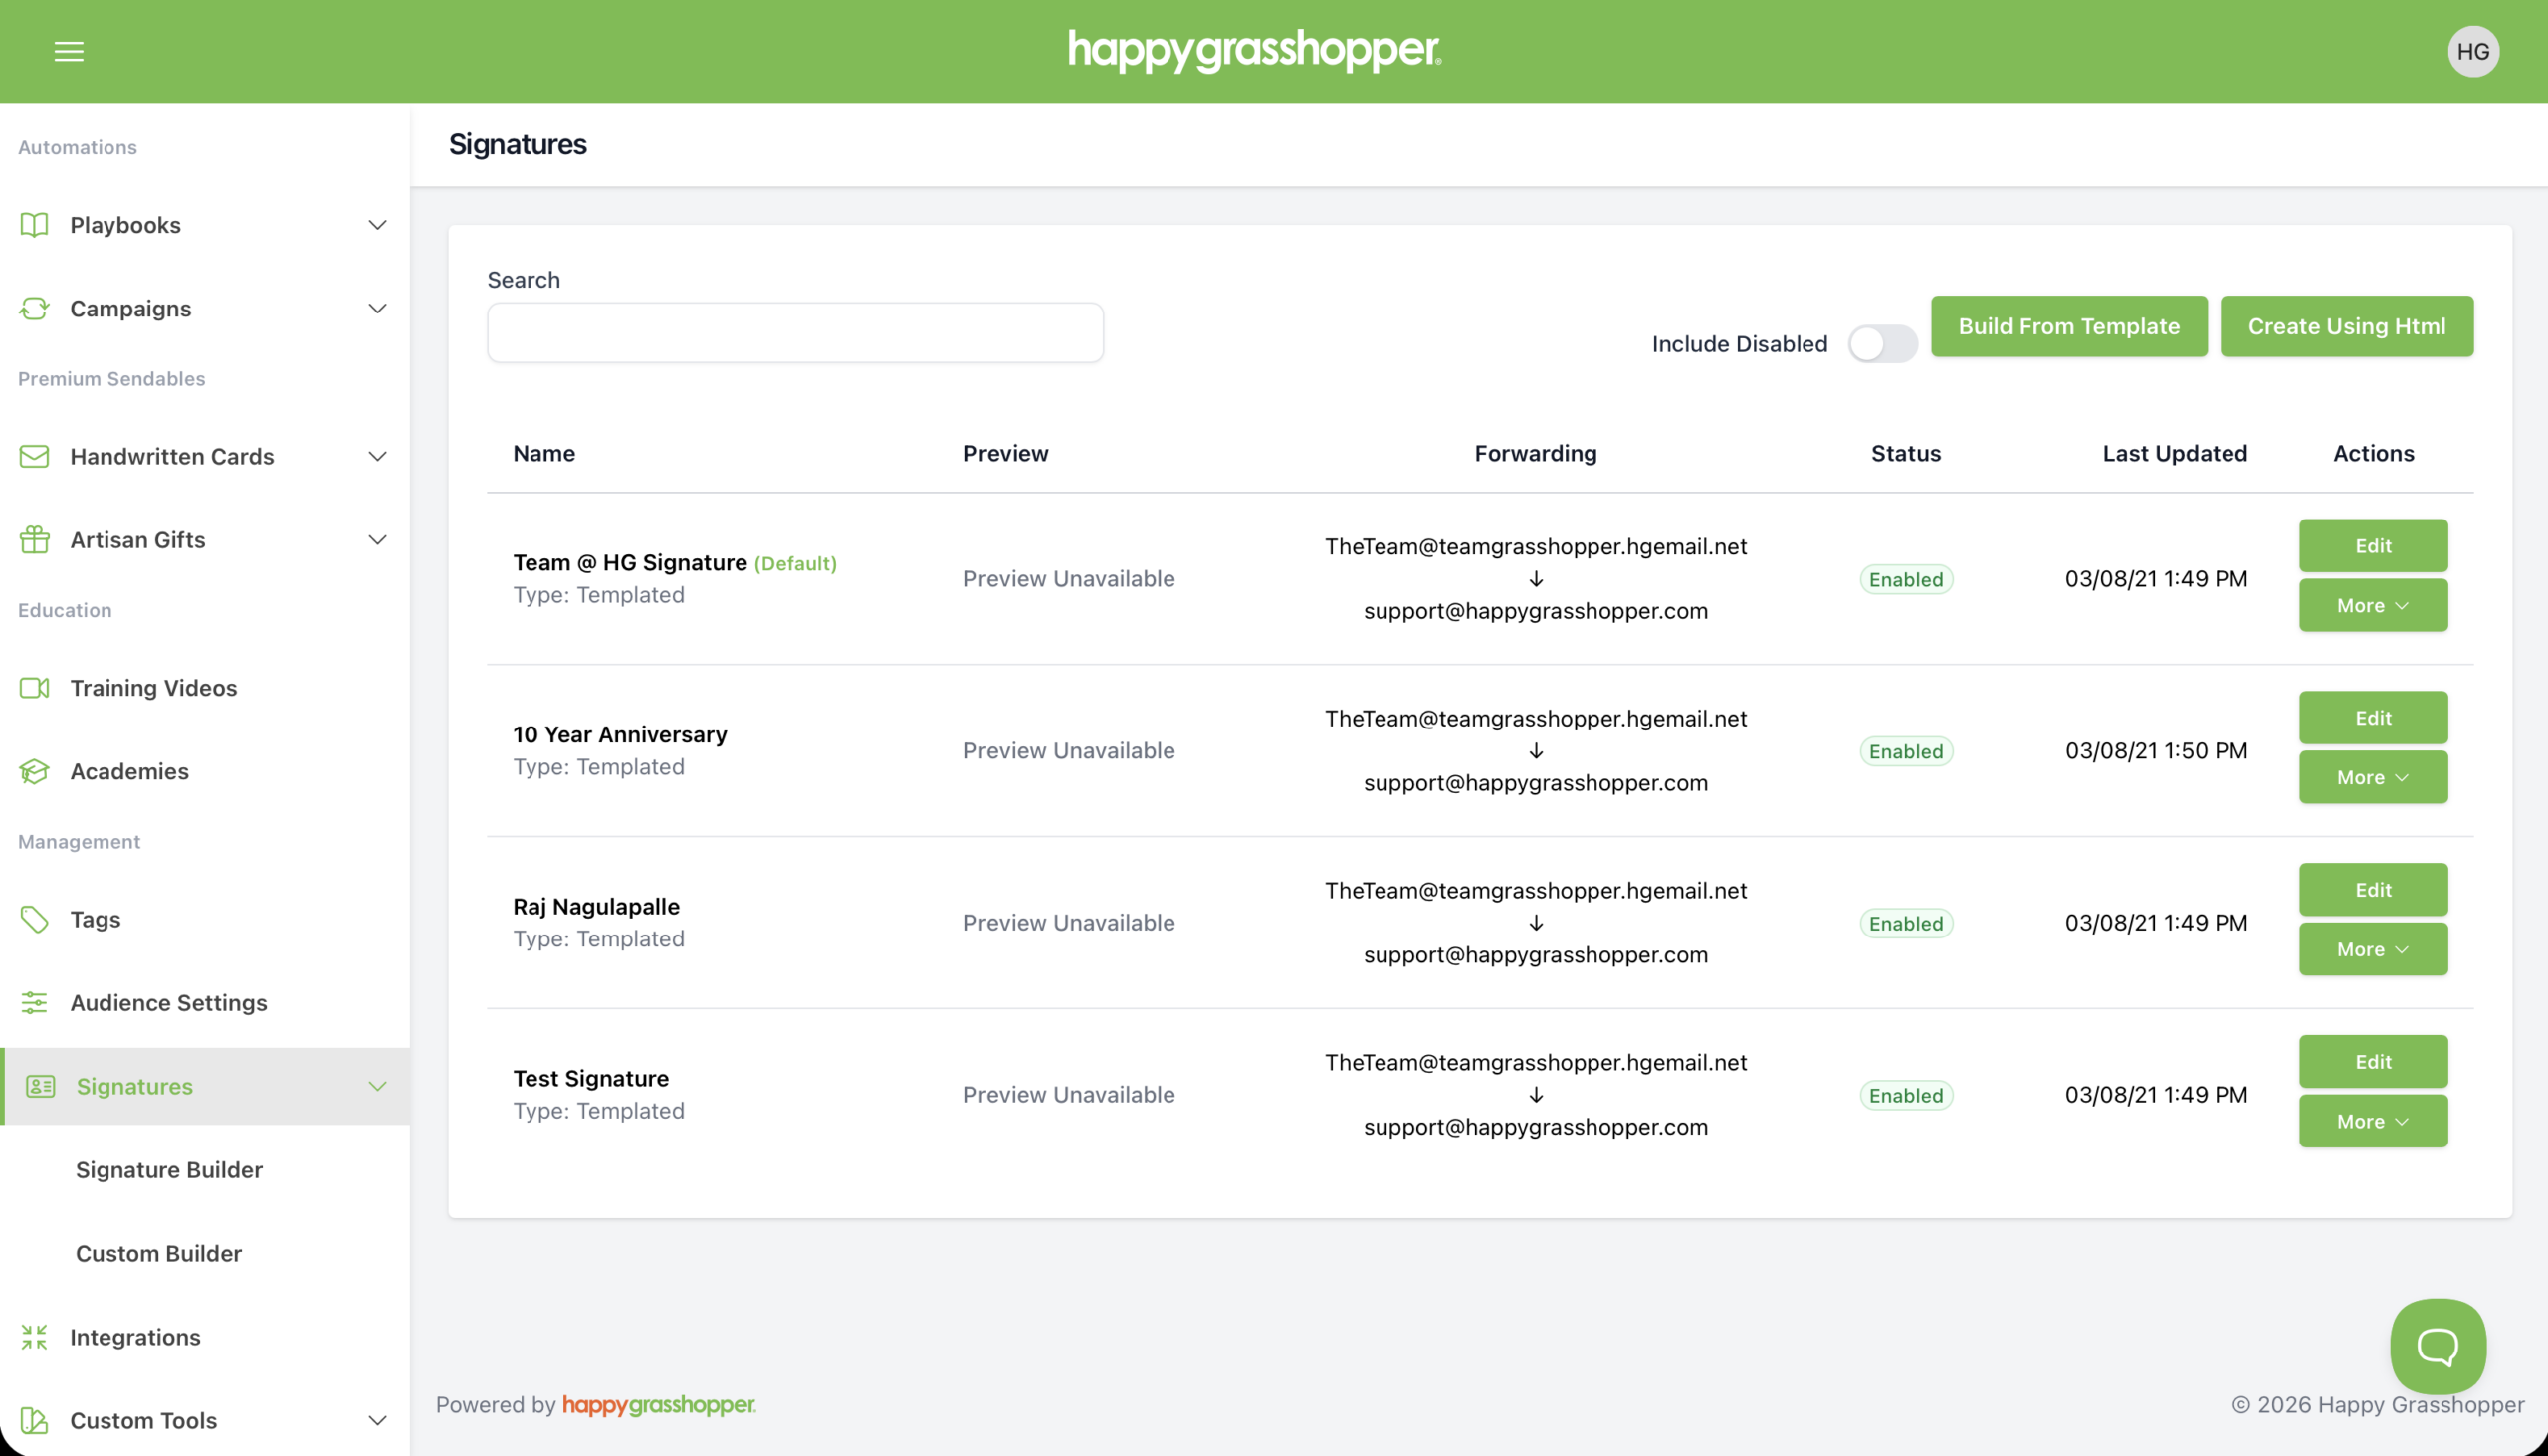Open the Signature Builder submenu item
Image resolution: width=2548 pixels, height=1456 pixels.
click(x=169, y=1170)
